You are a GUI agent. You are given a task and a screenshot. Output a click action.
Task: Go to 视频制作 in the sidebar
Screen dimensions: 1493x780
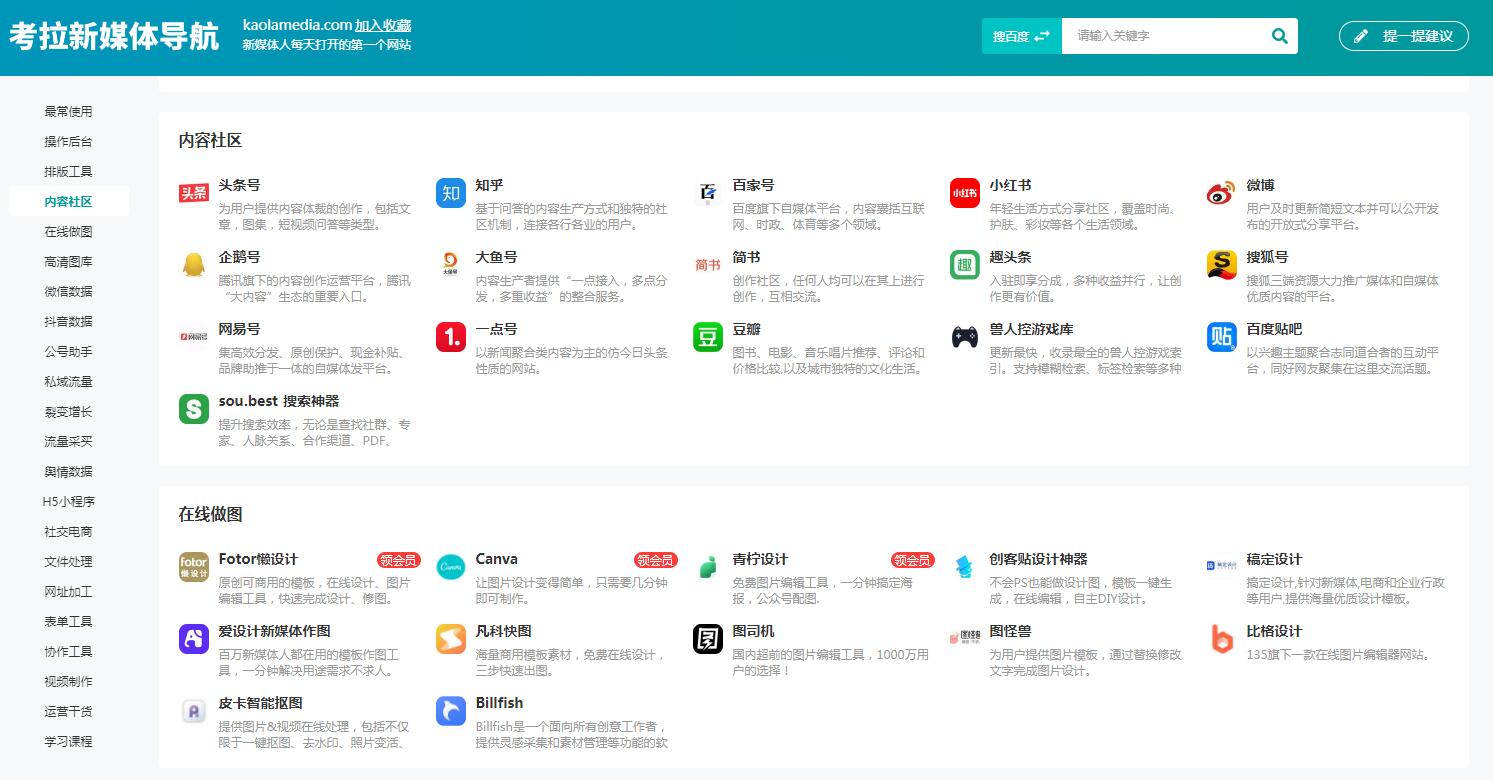pyautogui.click(x=68, y=681)
